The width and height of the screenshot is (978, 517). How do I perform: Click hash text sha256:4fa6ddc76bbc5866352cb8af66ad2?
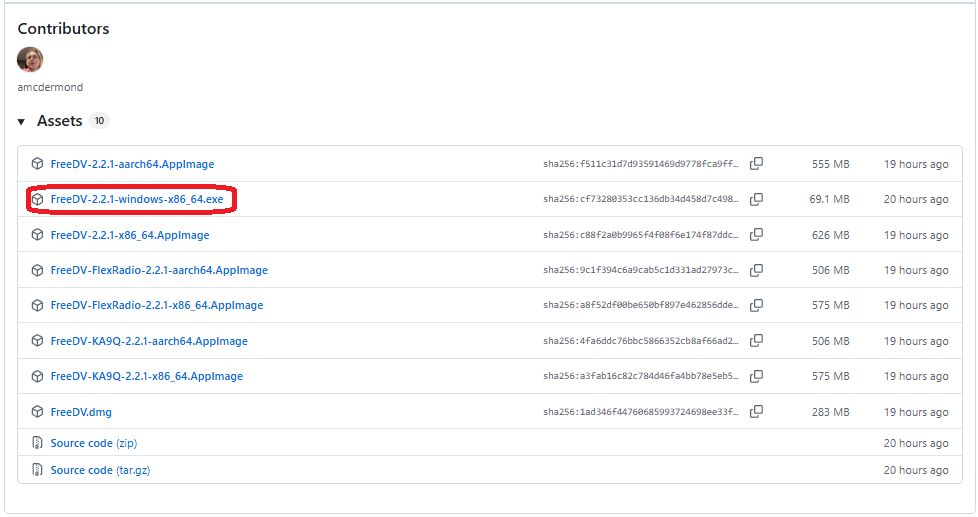coord(641,341)
